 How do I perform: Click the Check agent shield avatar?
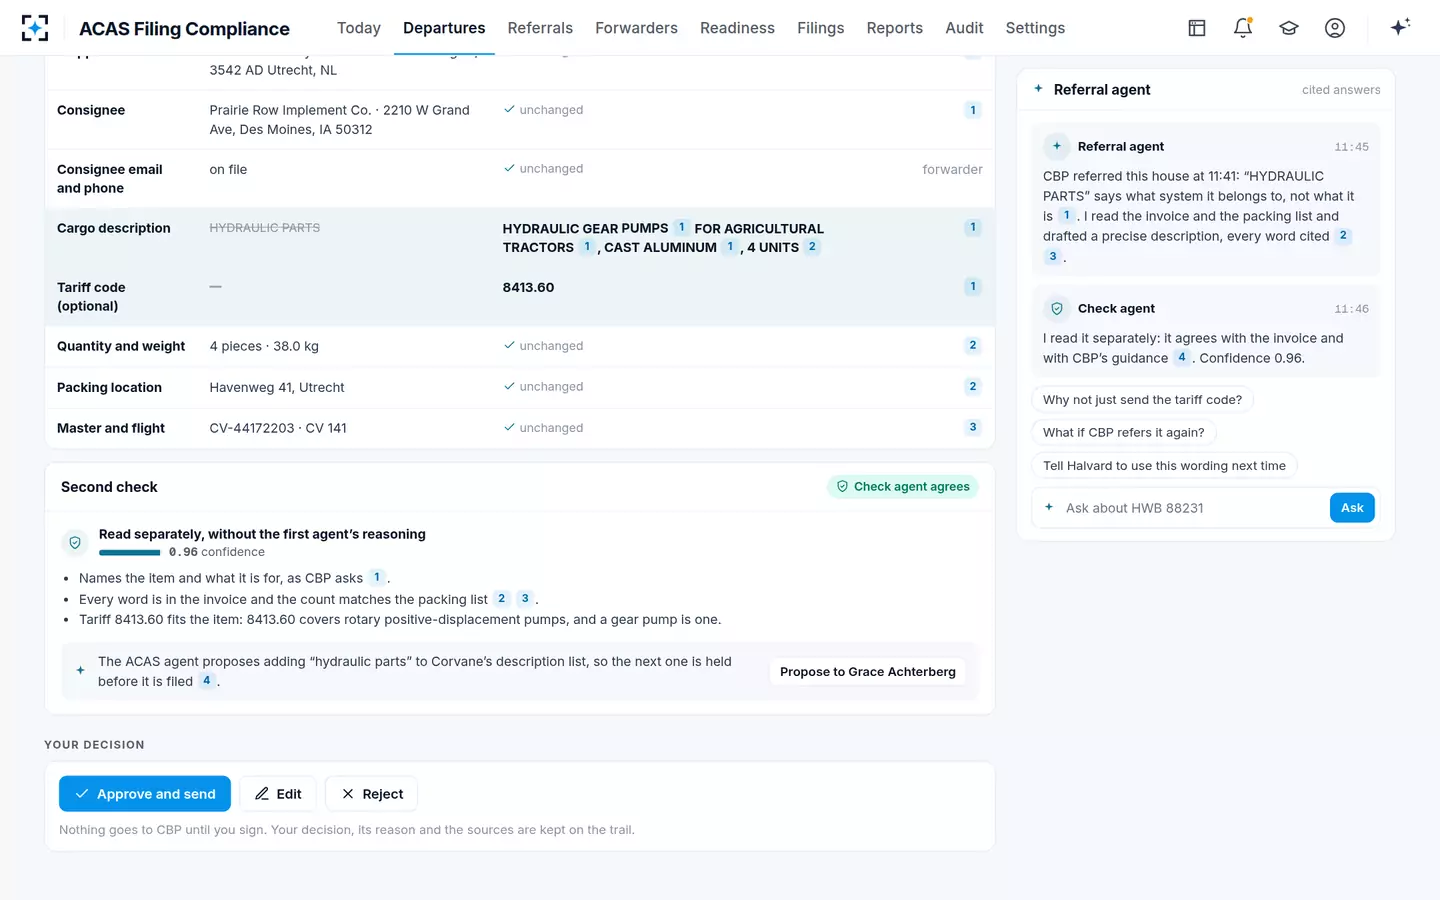(x=1057, y=309)
